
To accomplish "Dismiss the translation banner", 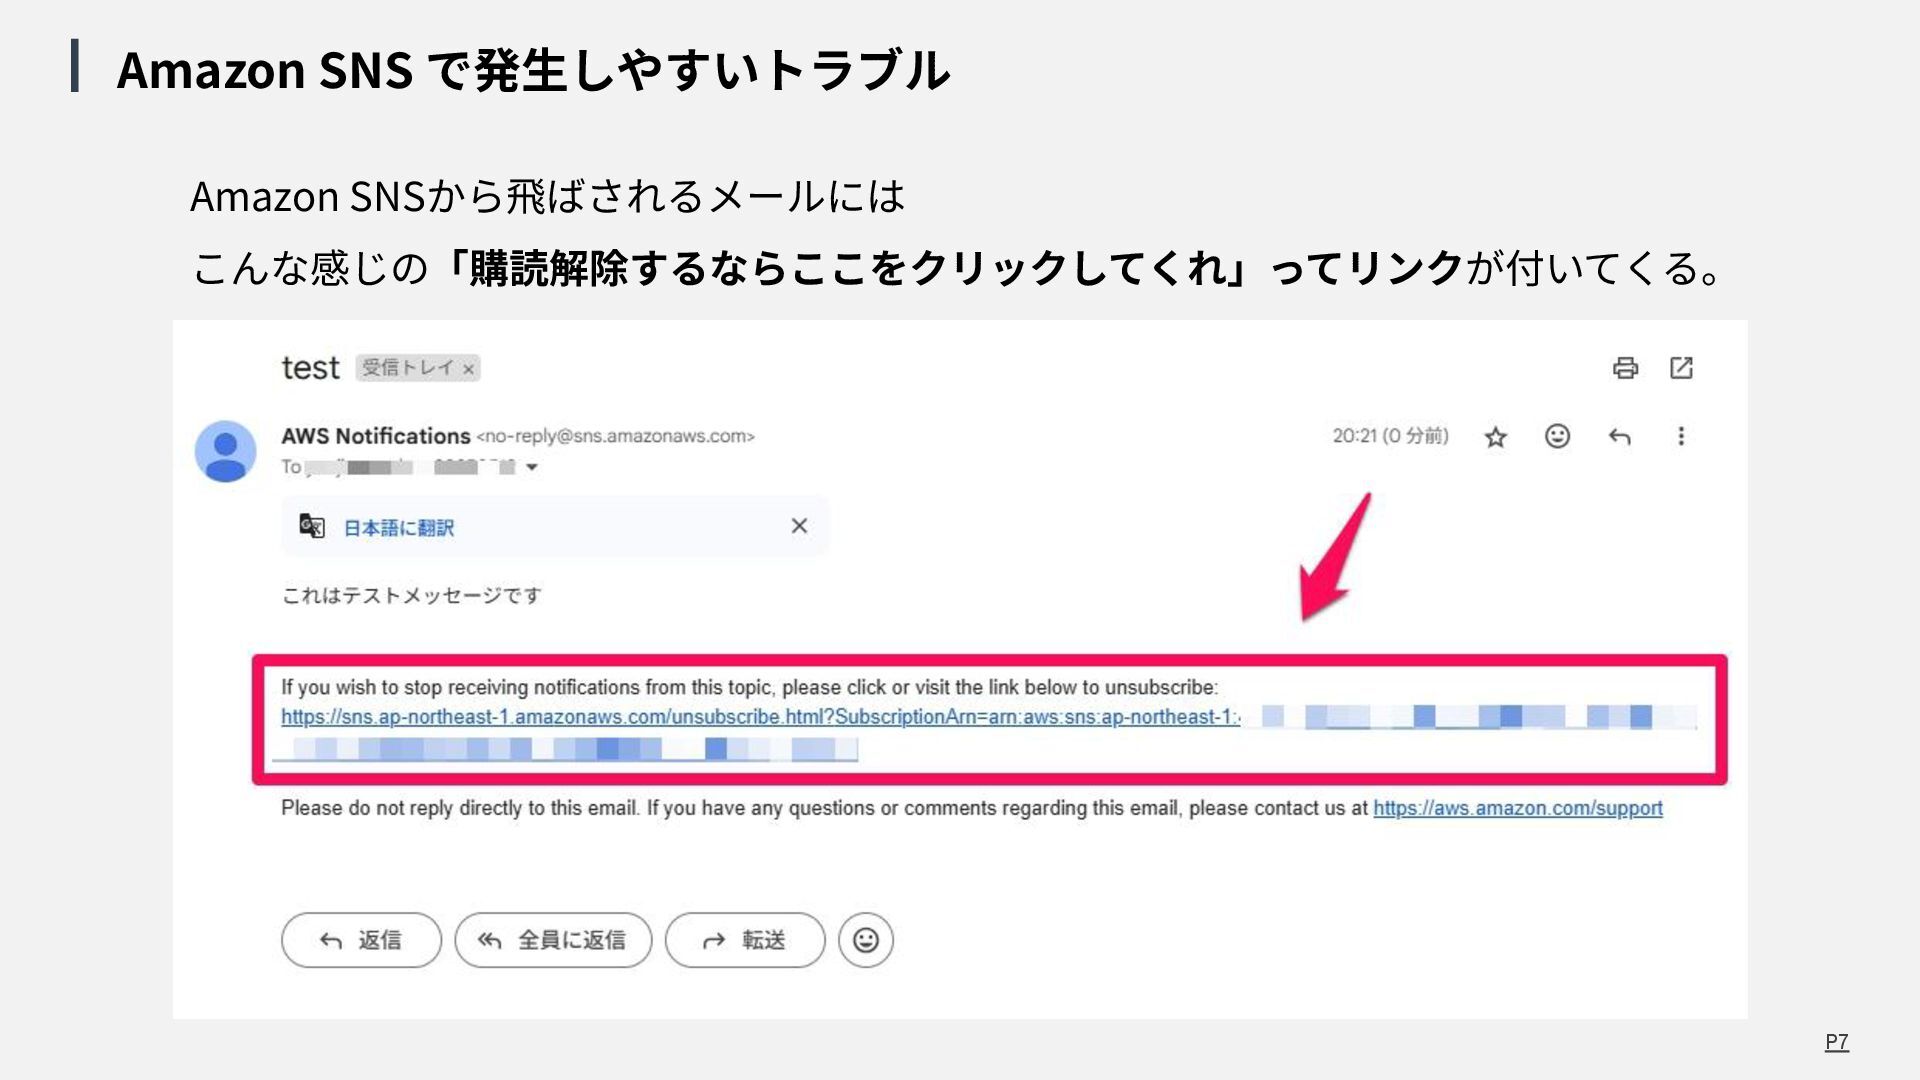I will [x=799, y=526].
